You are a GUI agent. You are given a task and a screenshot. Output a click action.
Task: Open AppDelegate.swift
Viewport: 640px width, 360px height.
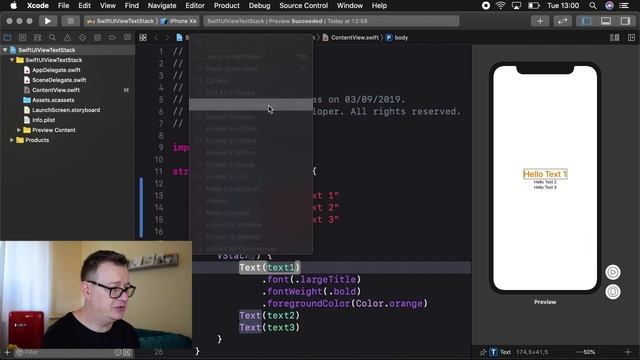click(x=56, y=70)
